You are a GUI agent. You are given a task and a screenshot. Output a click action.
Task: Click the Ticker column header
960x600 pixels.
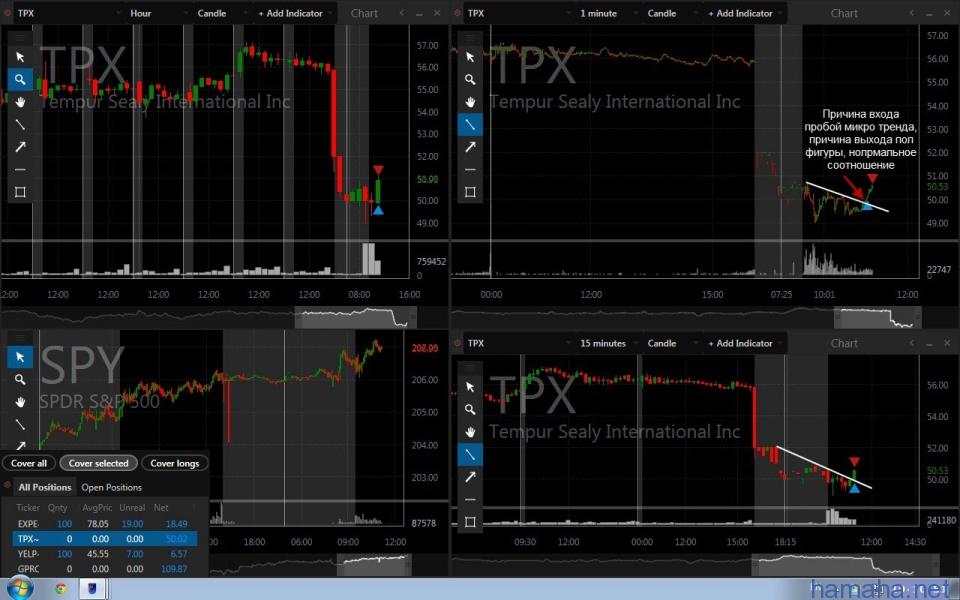point(28,508)
